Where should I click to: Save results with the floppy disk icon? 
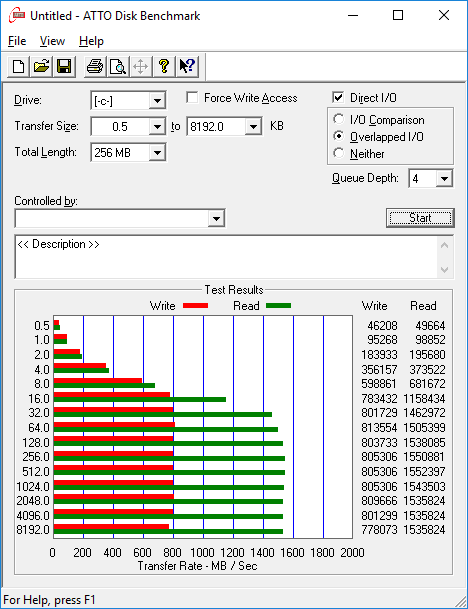(64, 66)
